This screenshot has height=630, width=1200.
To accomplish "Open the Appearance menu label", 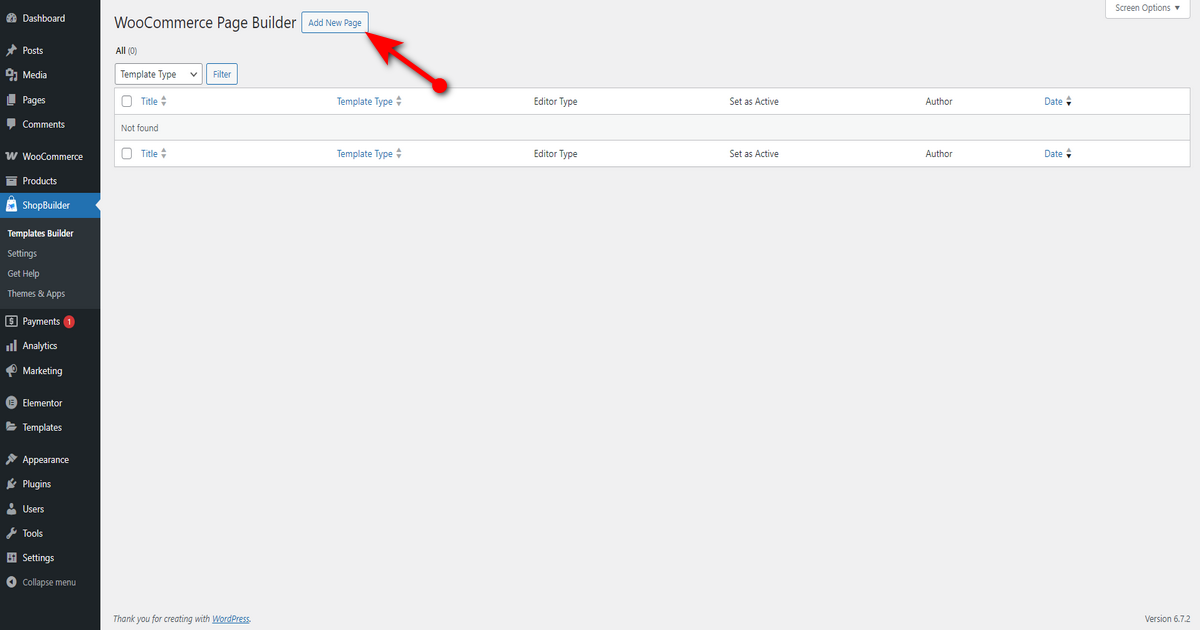I will (x=46, y=460).
